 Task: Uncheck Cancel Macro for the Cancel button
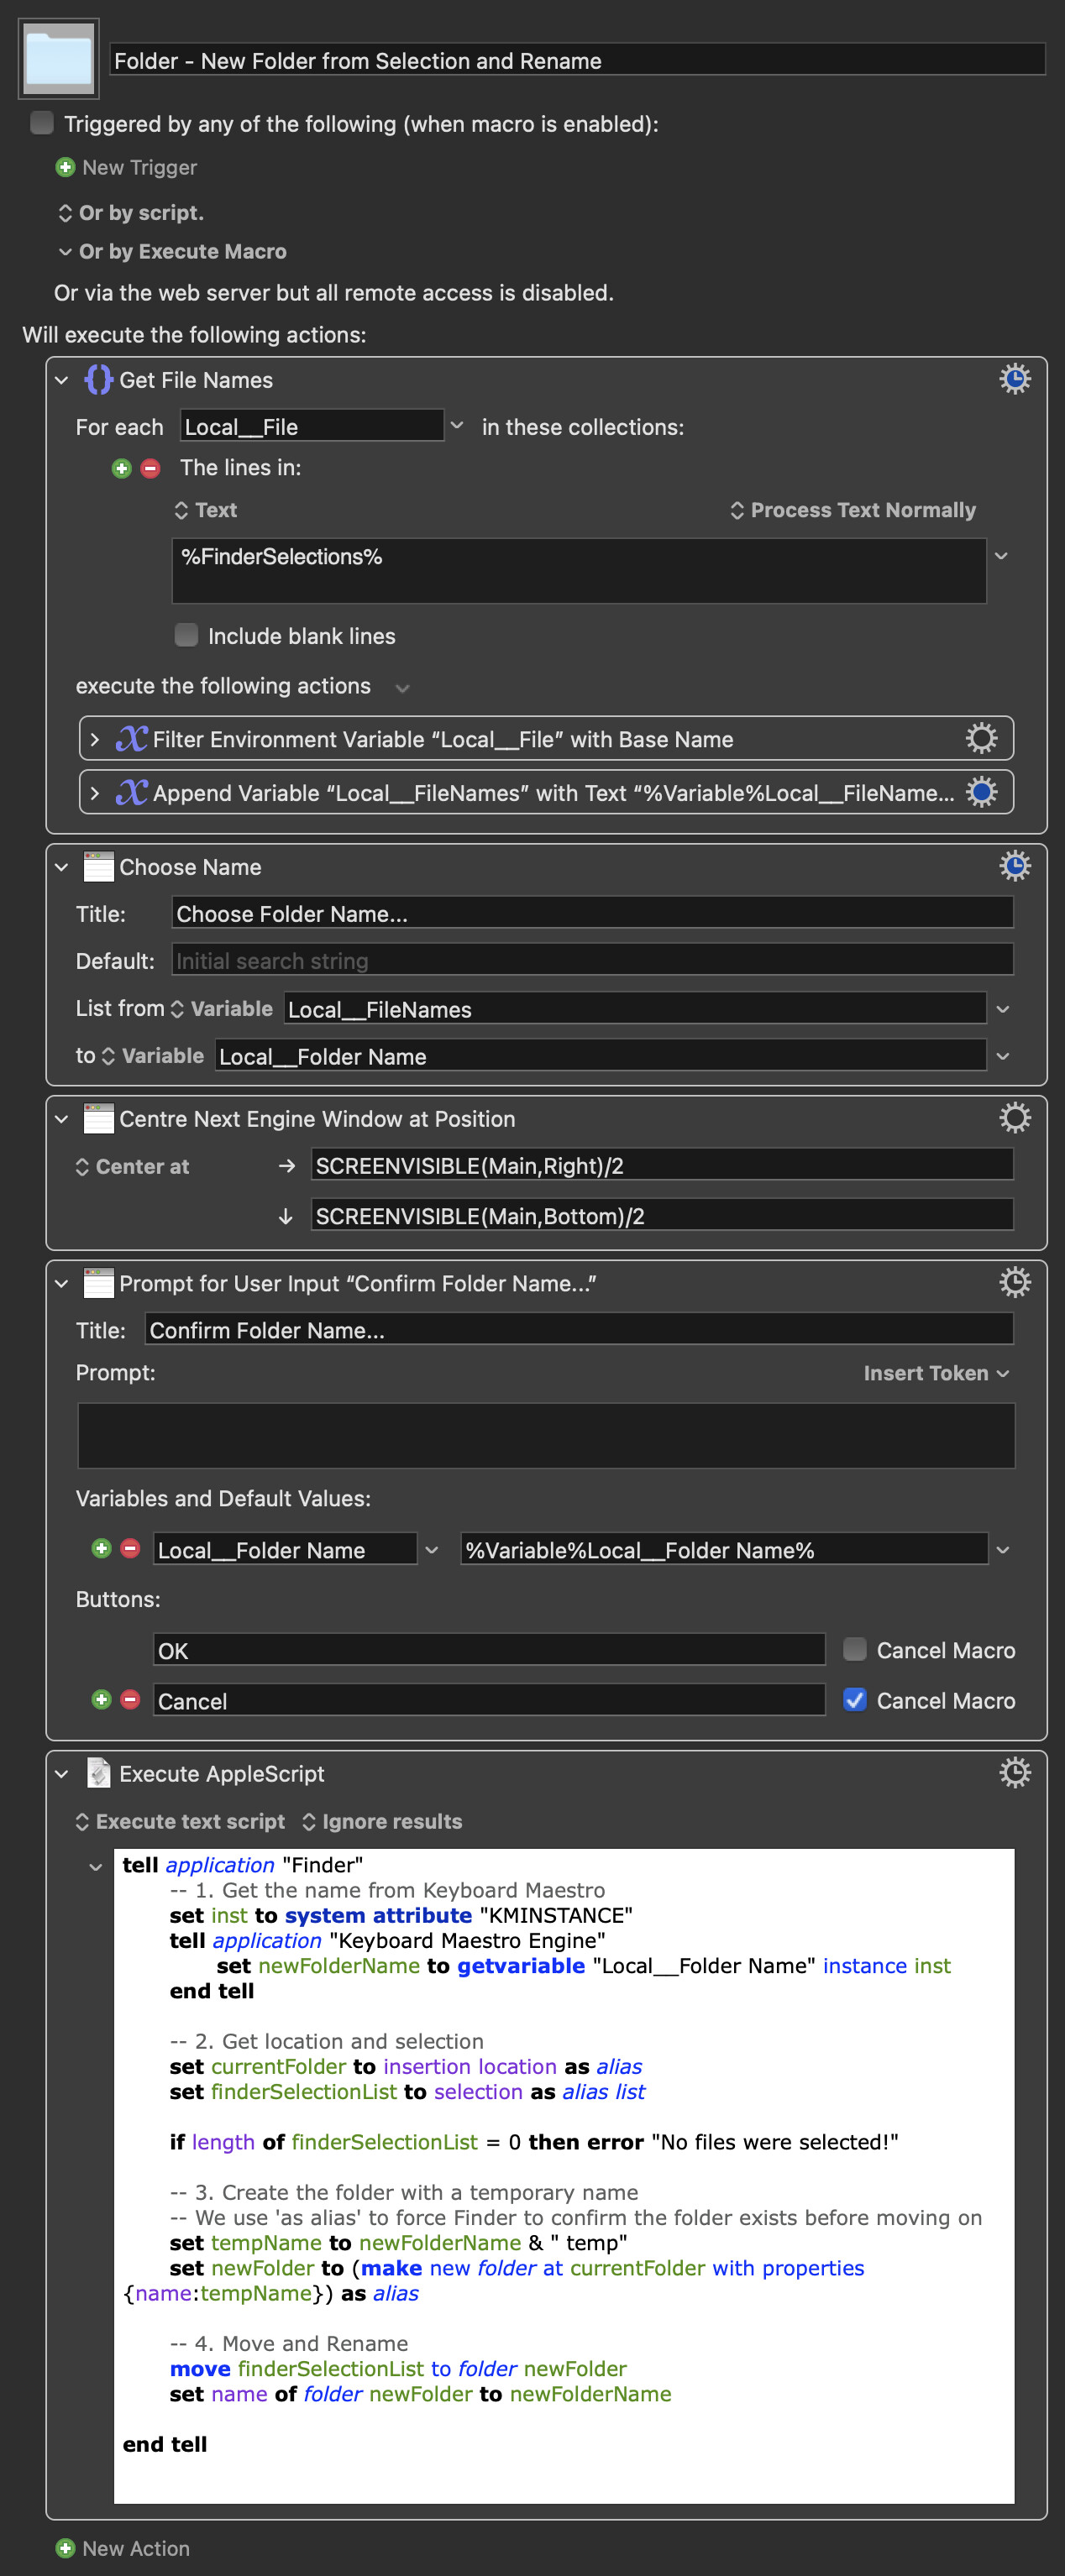tap(854, 1700)
